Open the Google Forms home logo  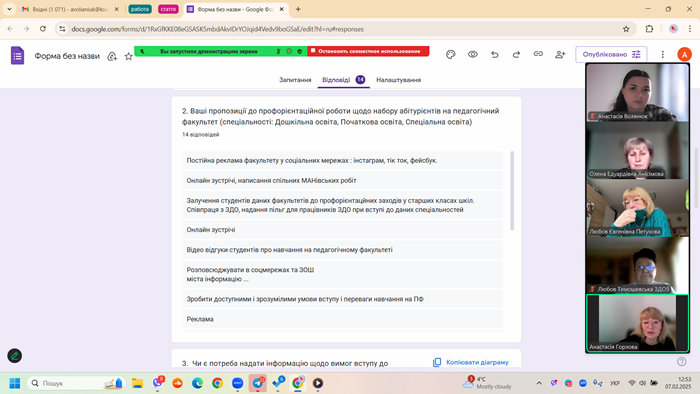17,56
